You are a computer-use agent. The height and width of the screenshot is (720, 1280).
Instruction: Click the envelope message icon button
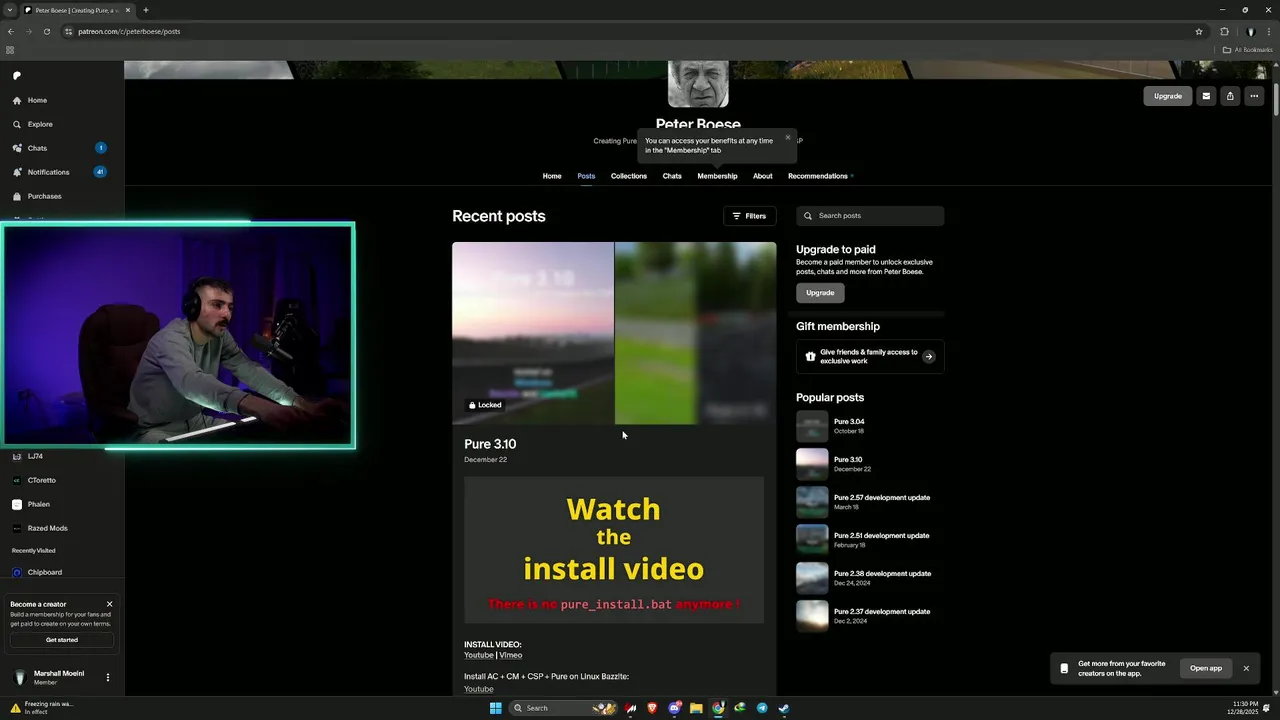coord(1206,96)
